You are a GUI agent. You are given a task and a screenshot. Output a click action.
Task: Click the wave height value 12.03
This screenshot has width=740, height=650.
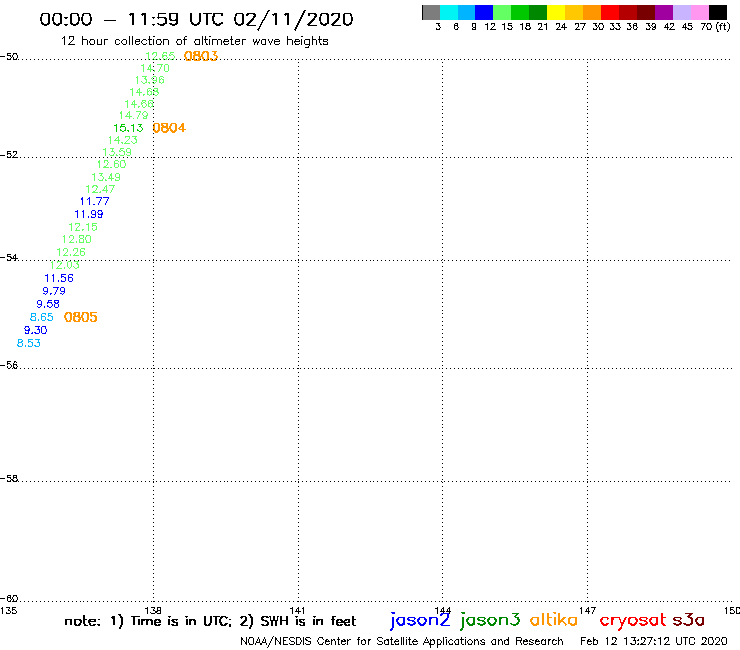(x=65, y=265)
